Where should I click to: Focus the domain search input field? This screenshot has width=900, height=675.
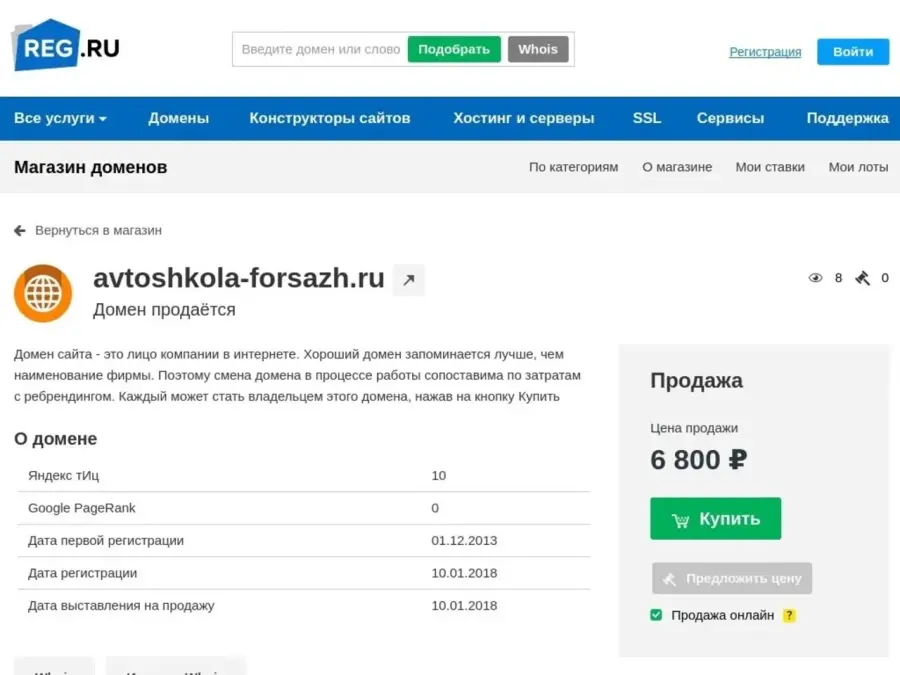click(320, 49)
